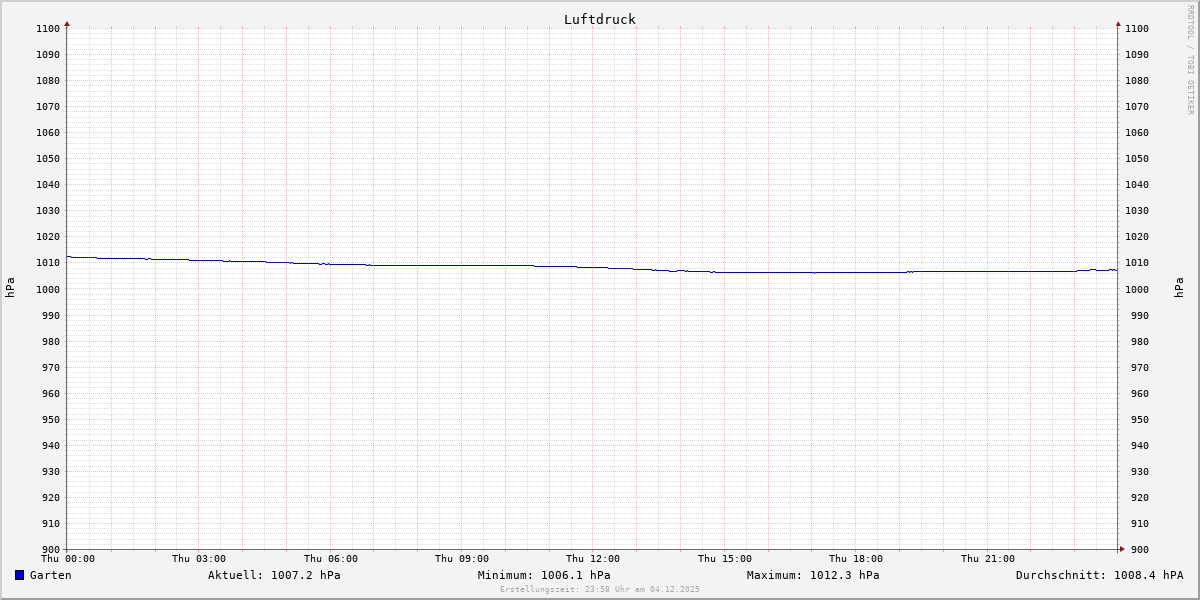Click the Erstellungszeit timestamp footer text

600,589
